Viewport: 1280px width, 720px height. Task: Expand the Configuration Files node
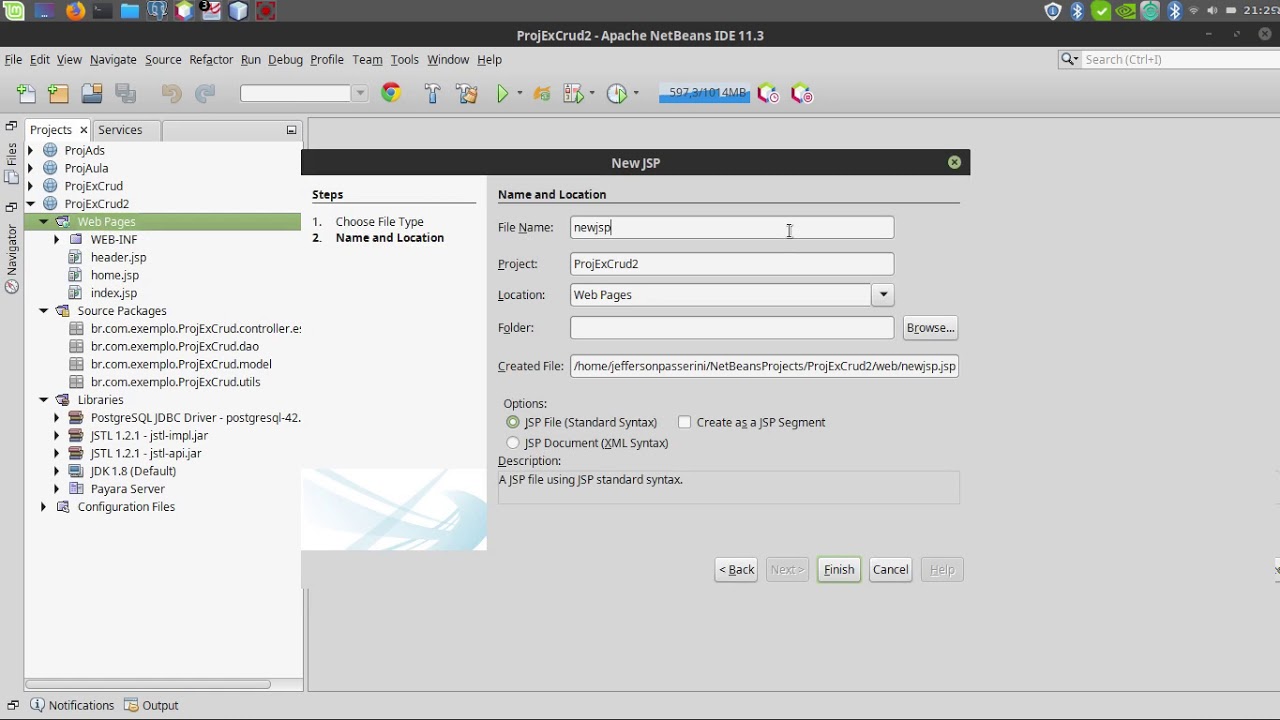[x=43, y=507]
